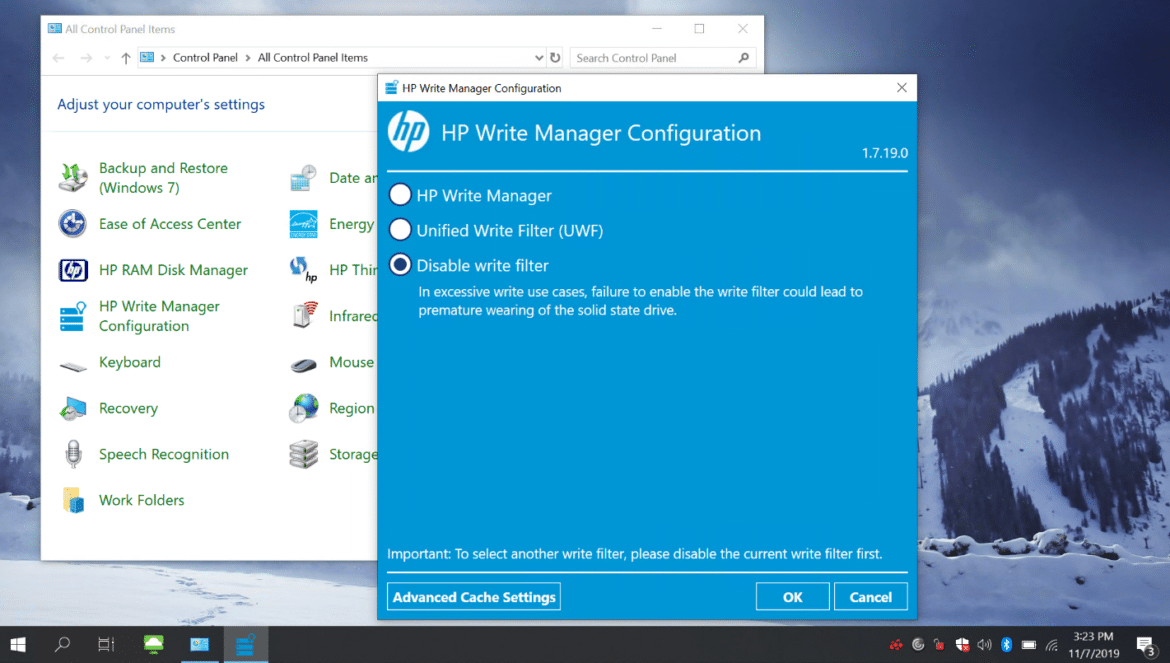The width and height of the screenshot is (1170, 663).
Task: Cancel the HP Write Manager Configuration dialog
Action: point(870,597)
